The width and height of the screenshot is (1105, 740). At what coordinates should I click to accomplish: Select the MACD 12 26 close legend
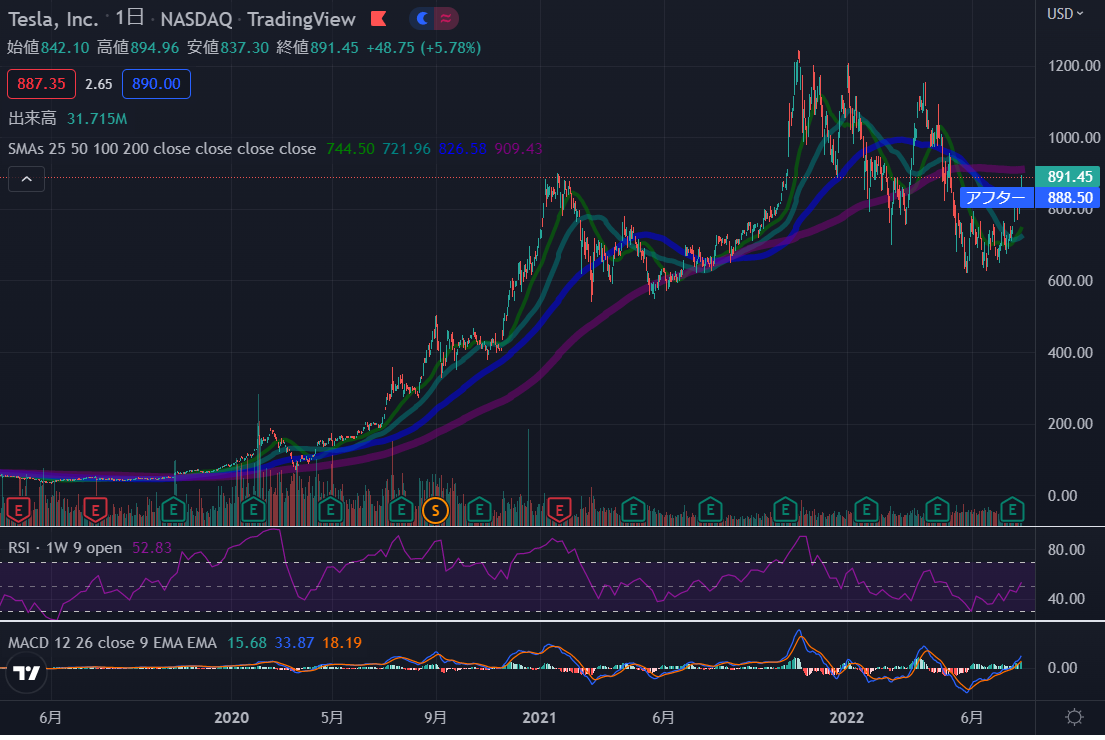[x=113, y=643]
